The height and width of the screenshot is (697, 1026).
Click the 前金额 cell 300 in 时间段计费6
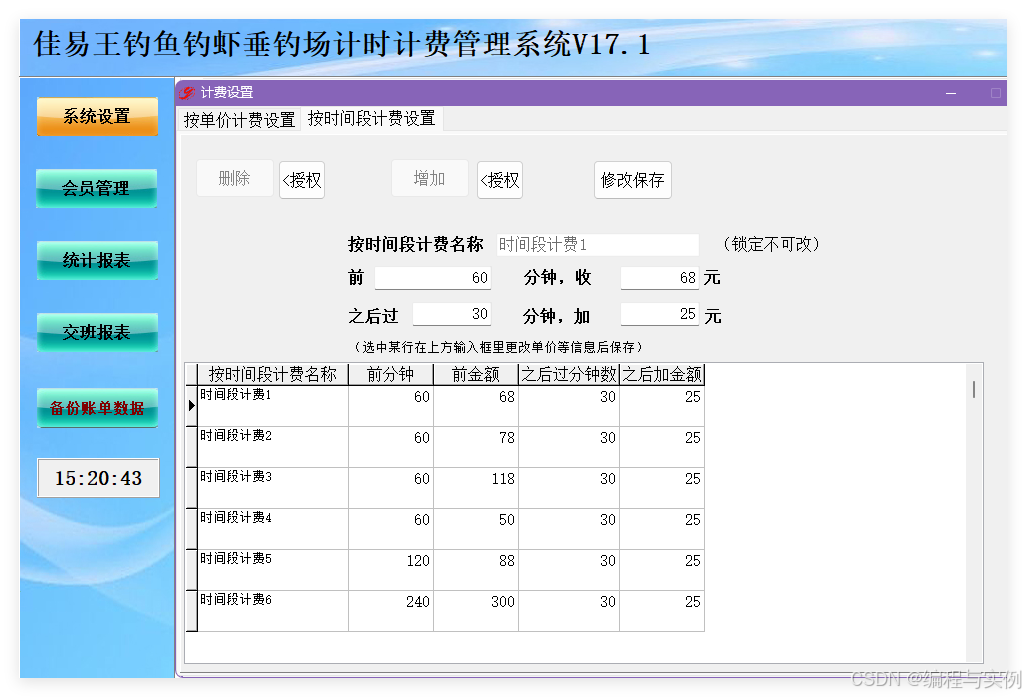coord(476,611)
